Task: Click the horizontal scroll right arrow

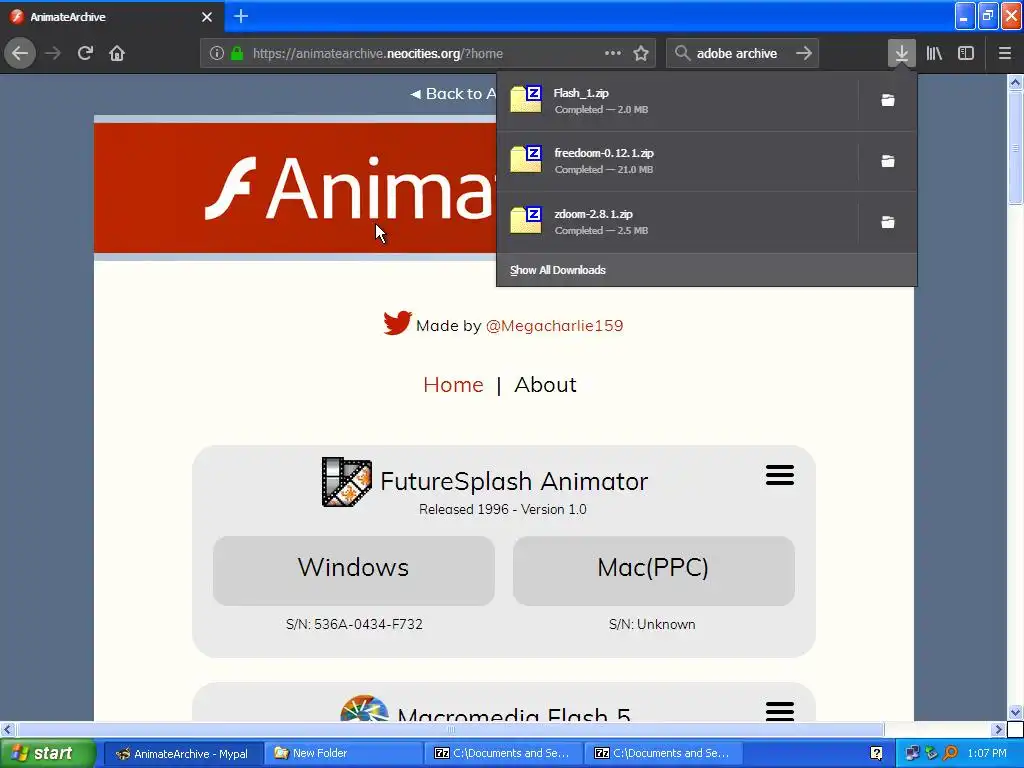Action: click(997, 729)
